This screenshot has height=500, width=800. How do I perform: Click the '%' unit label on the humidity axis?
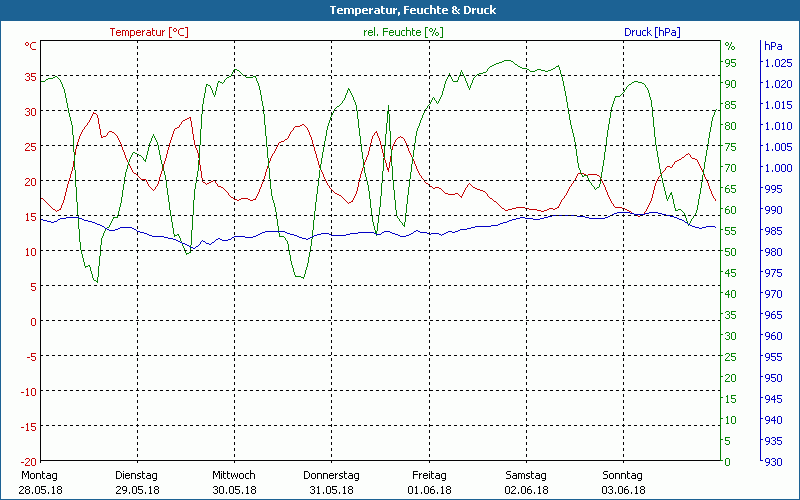click(730, 46)
